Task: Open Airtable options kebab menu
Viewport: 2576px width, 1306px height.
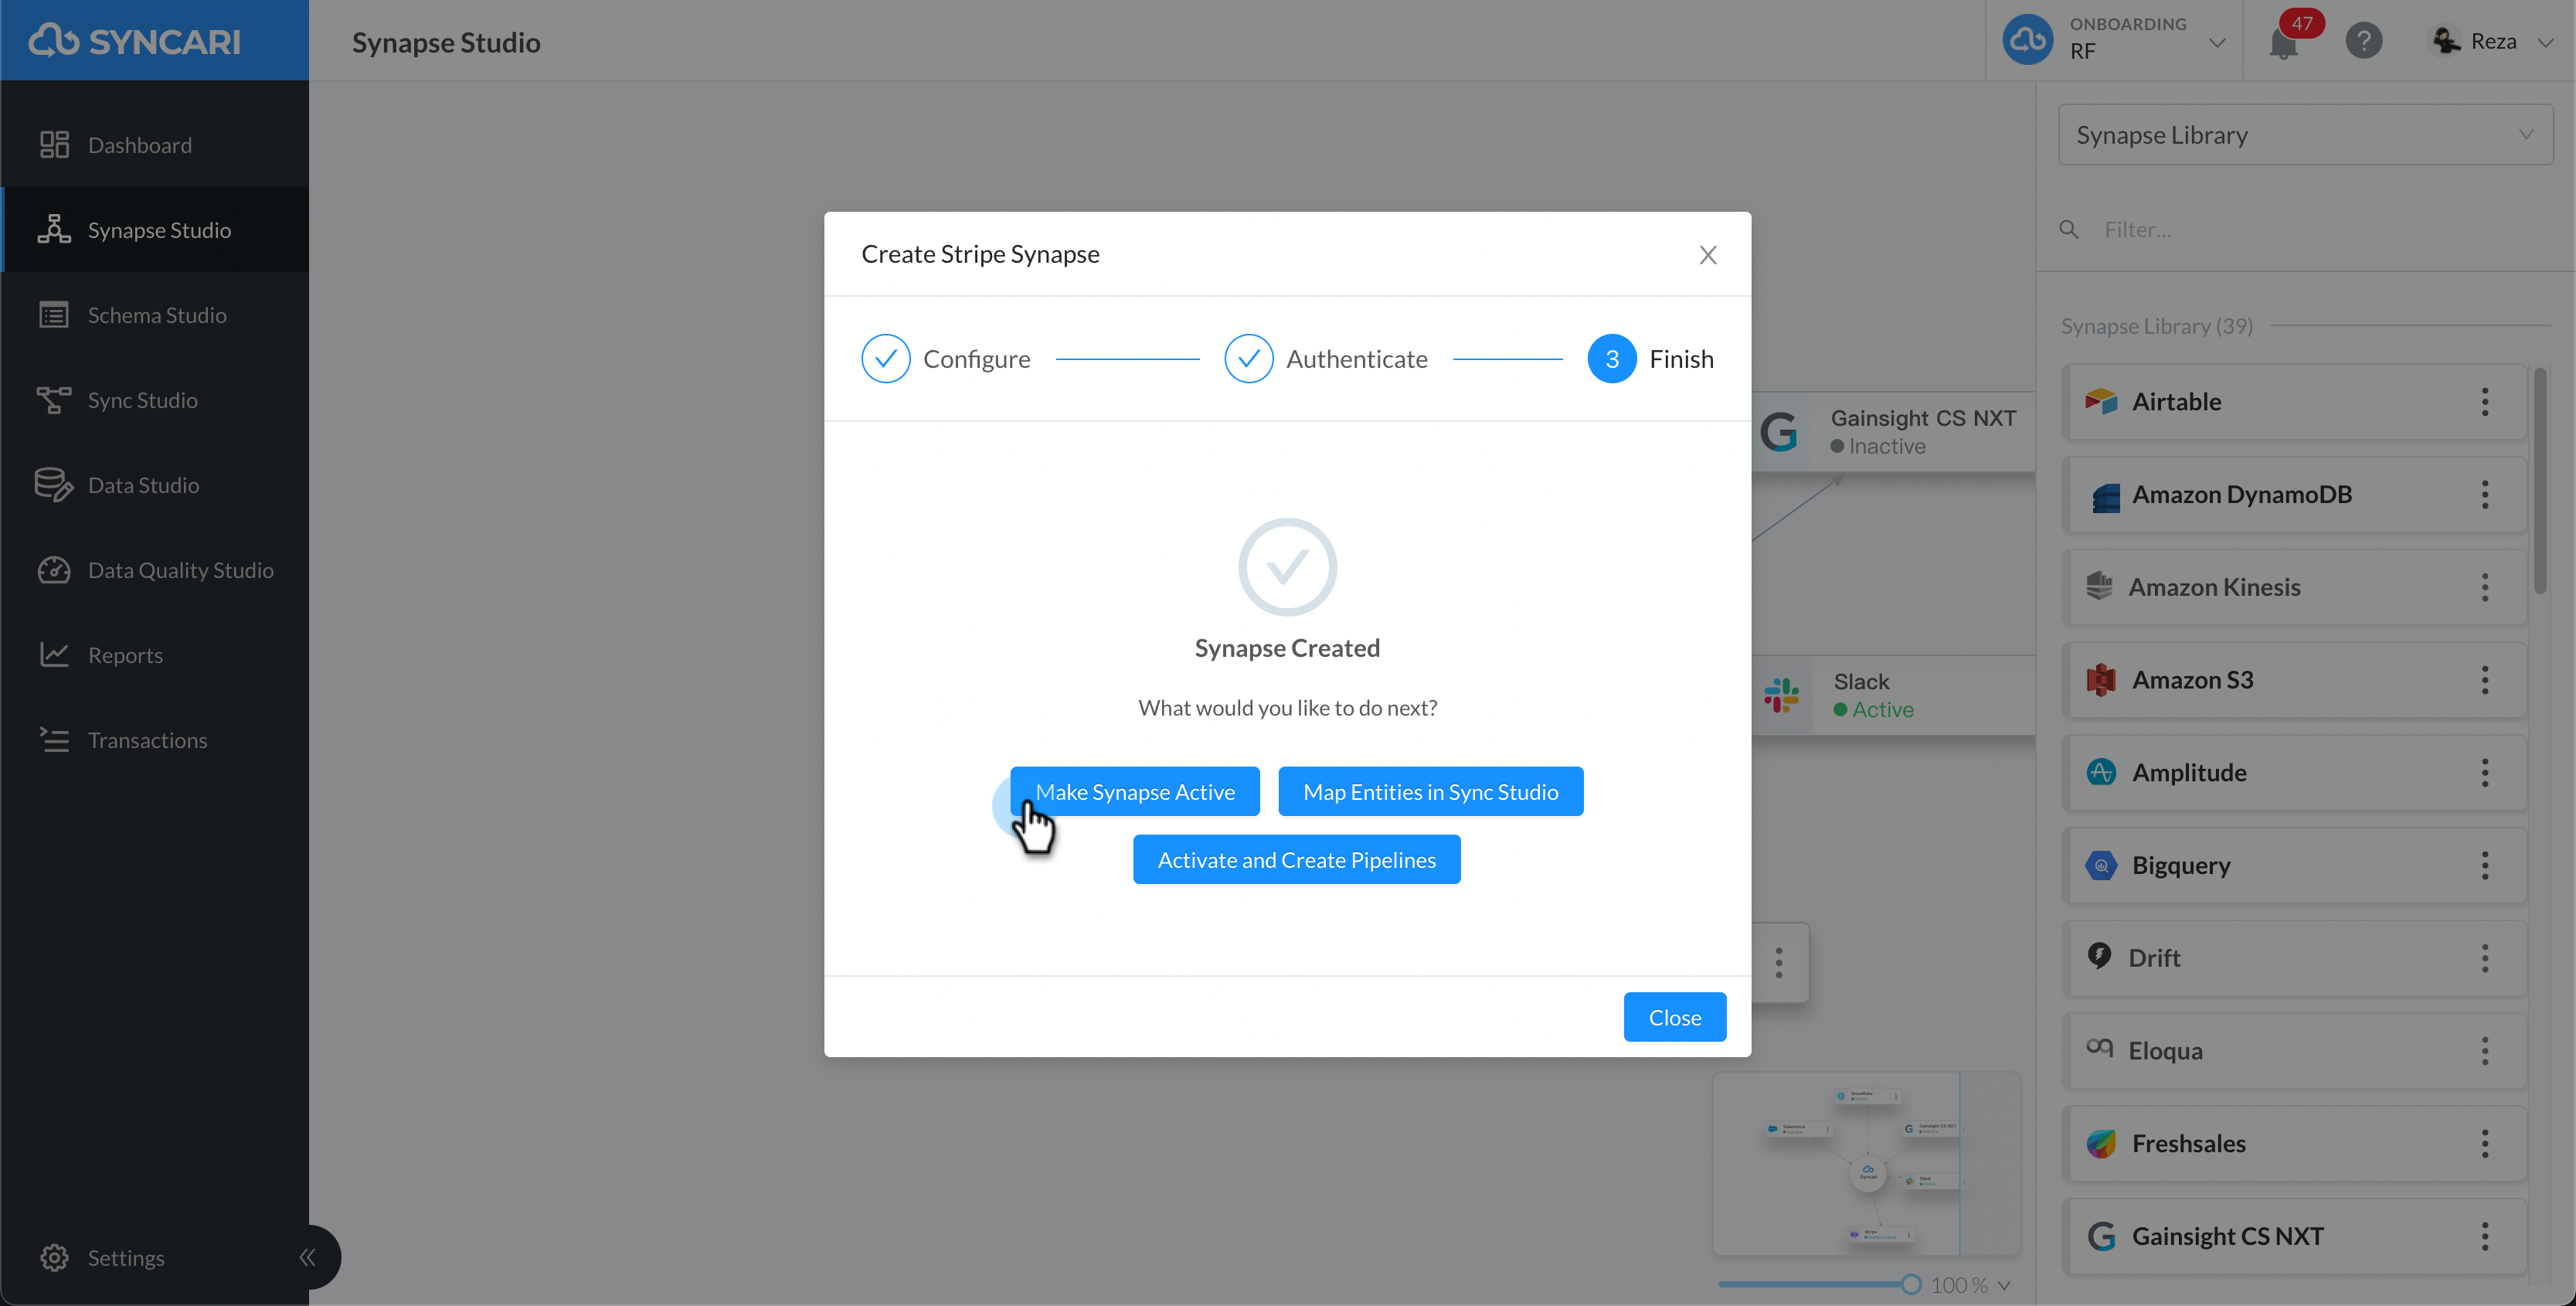Action: point(2485,402)
